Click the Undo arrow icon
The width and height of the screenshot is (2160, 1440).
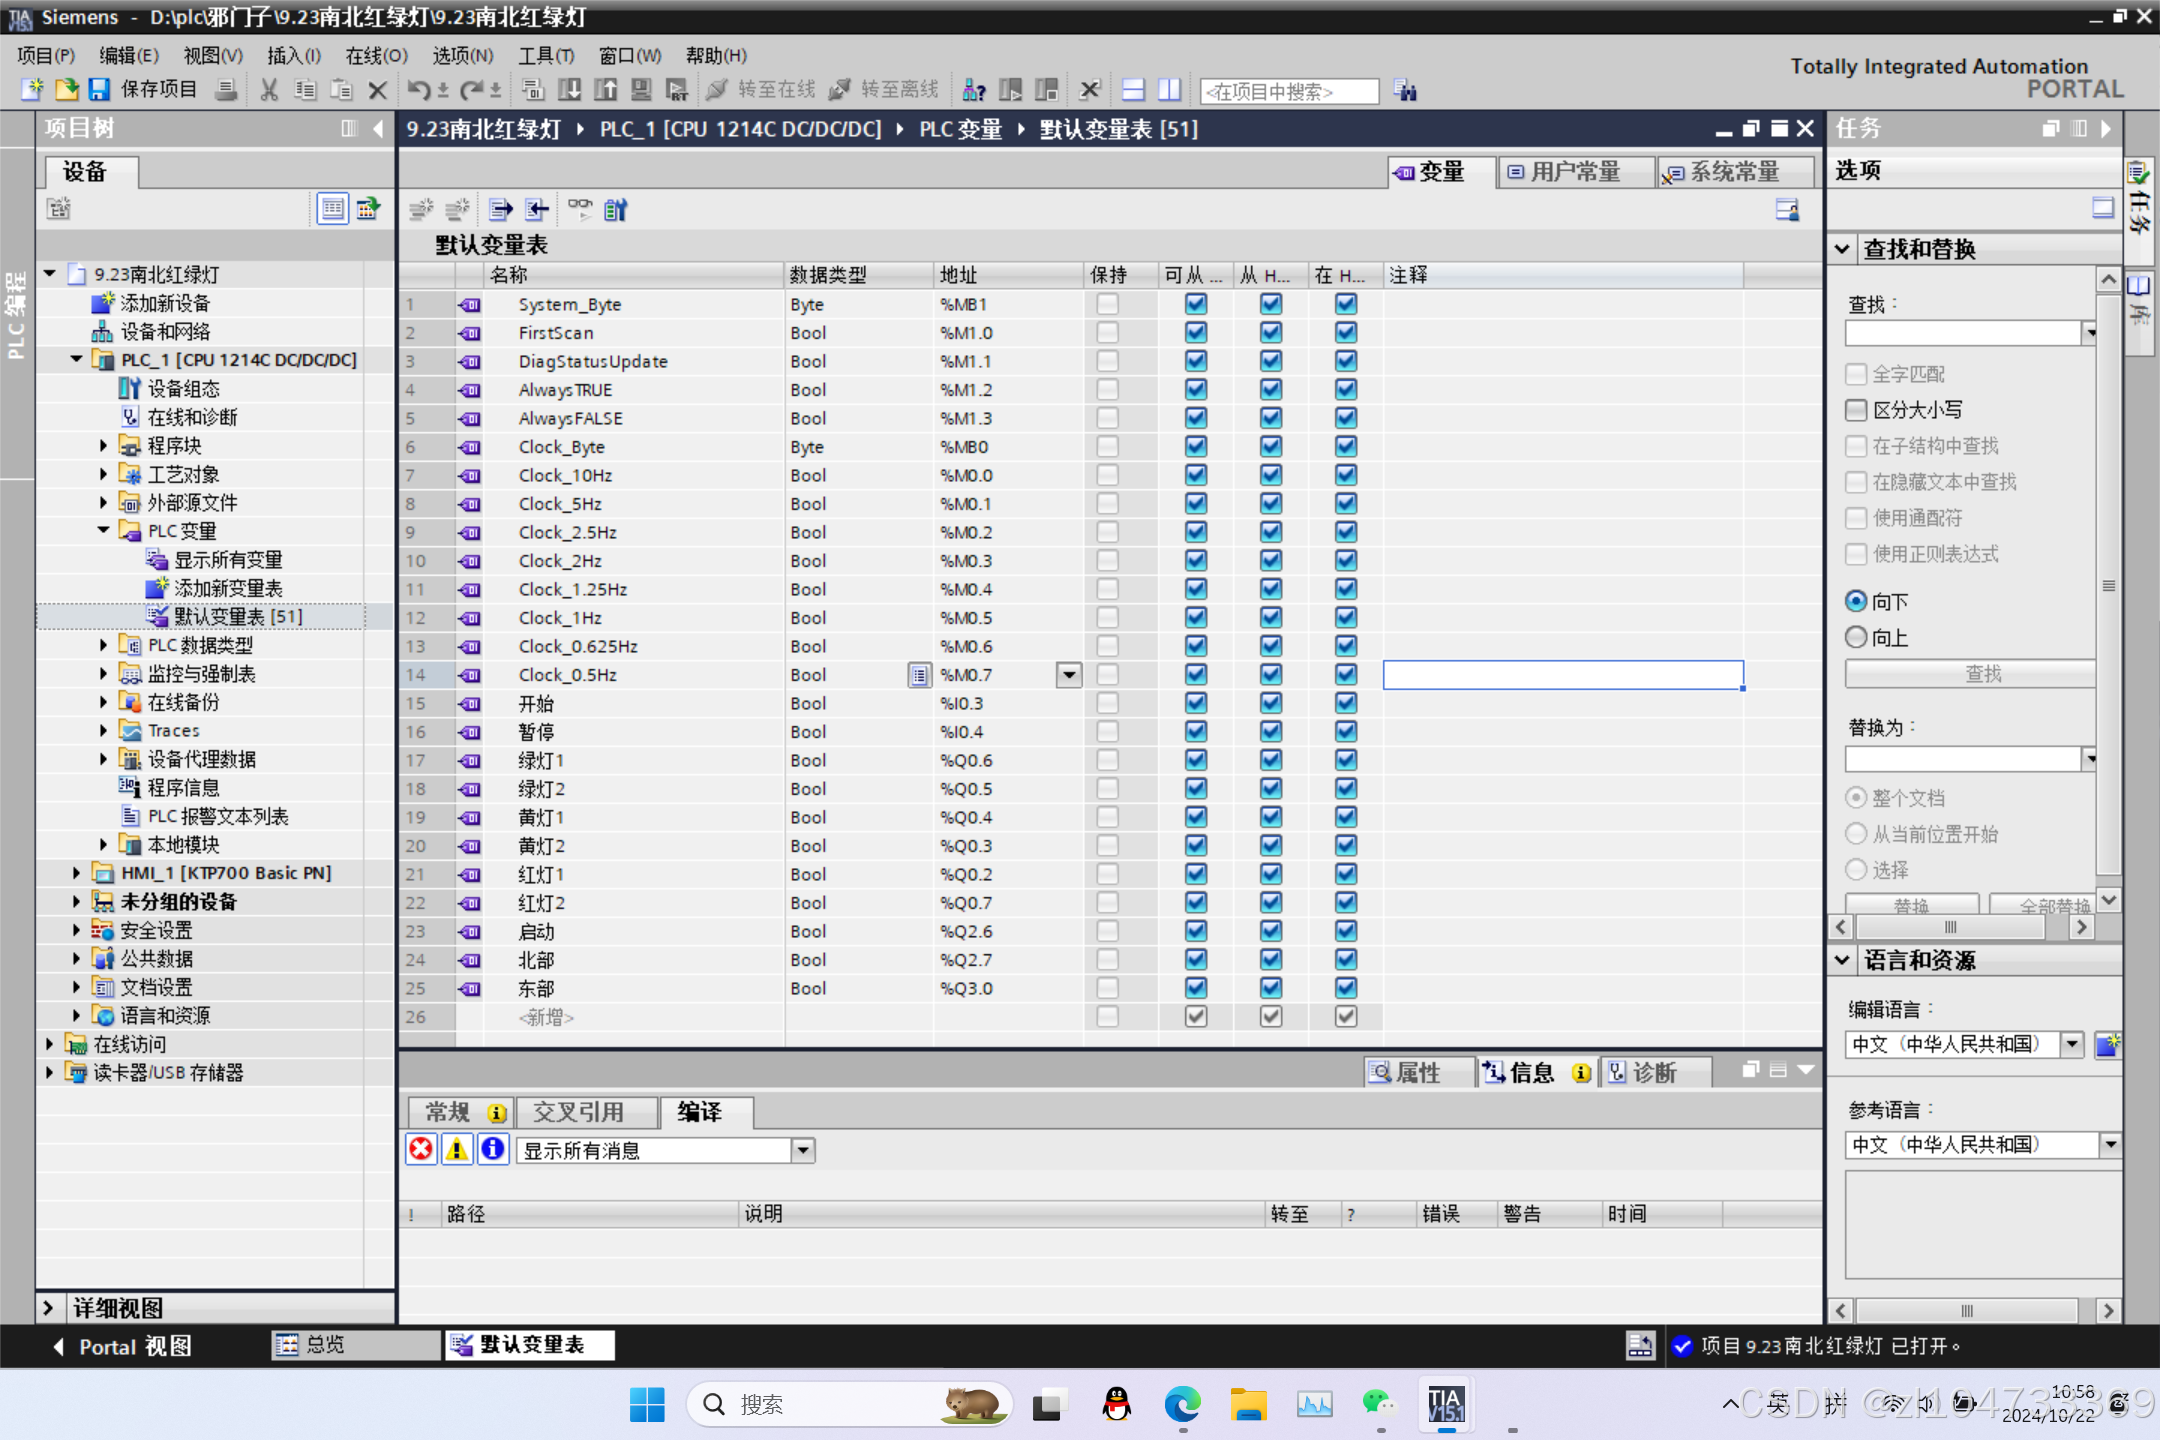[417, 90]
